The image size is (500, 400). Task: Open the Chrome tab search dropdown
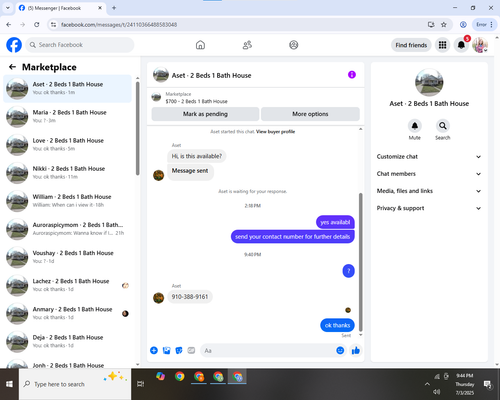pyautogui.click(x=8, y=8)
